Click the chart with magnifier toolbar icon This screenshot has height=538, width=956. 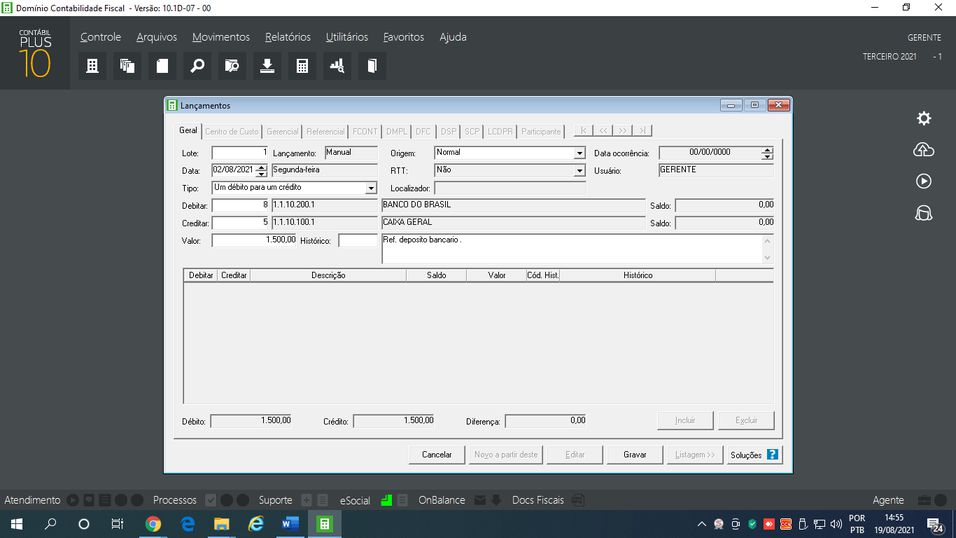tap(337, 66)
